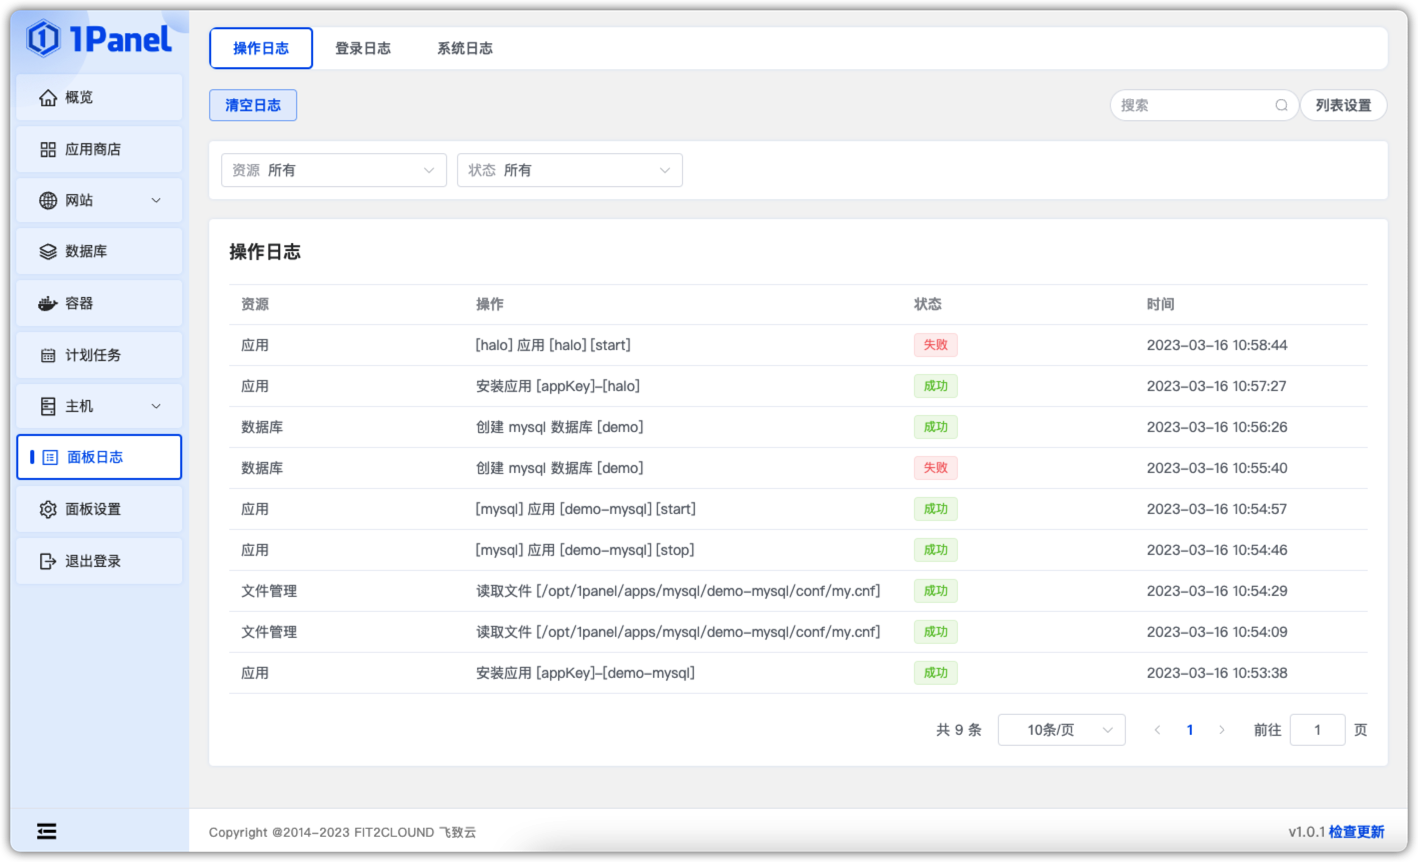Select the 数据库 layers icon
Viewport: 1418px width, 862px height.
[48, 251]
